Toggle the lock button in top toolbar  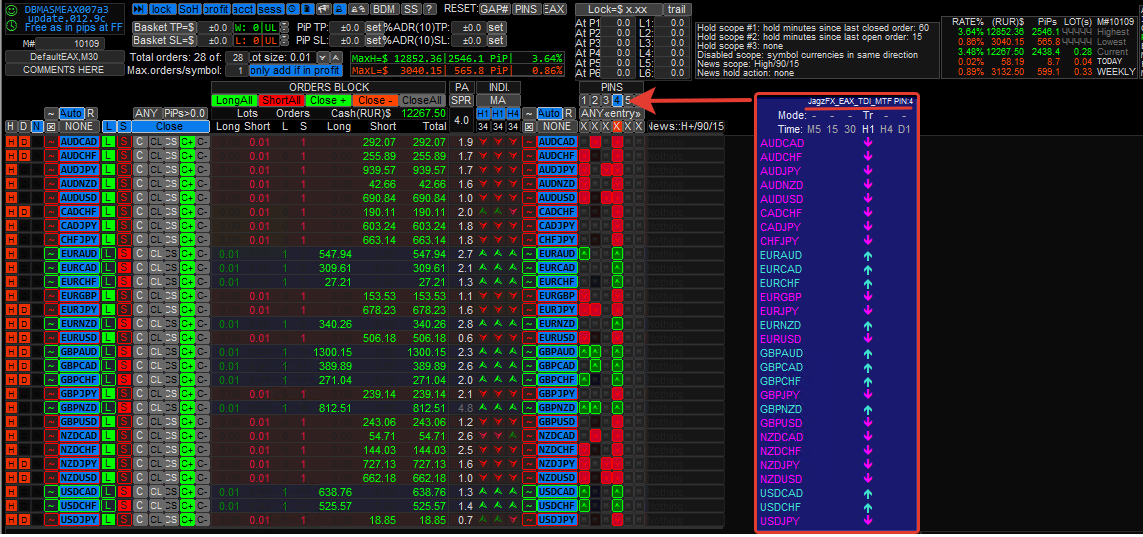(x=161, y=9)
